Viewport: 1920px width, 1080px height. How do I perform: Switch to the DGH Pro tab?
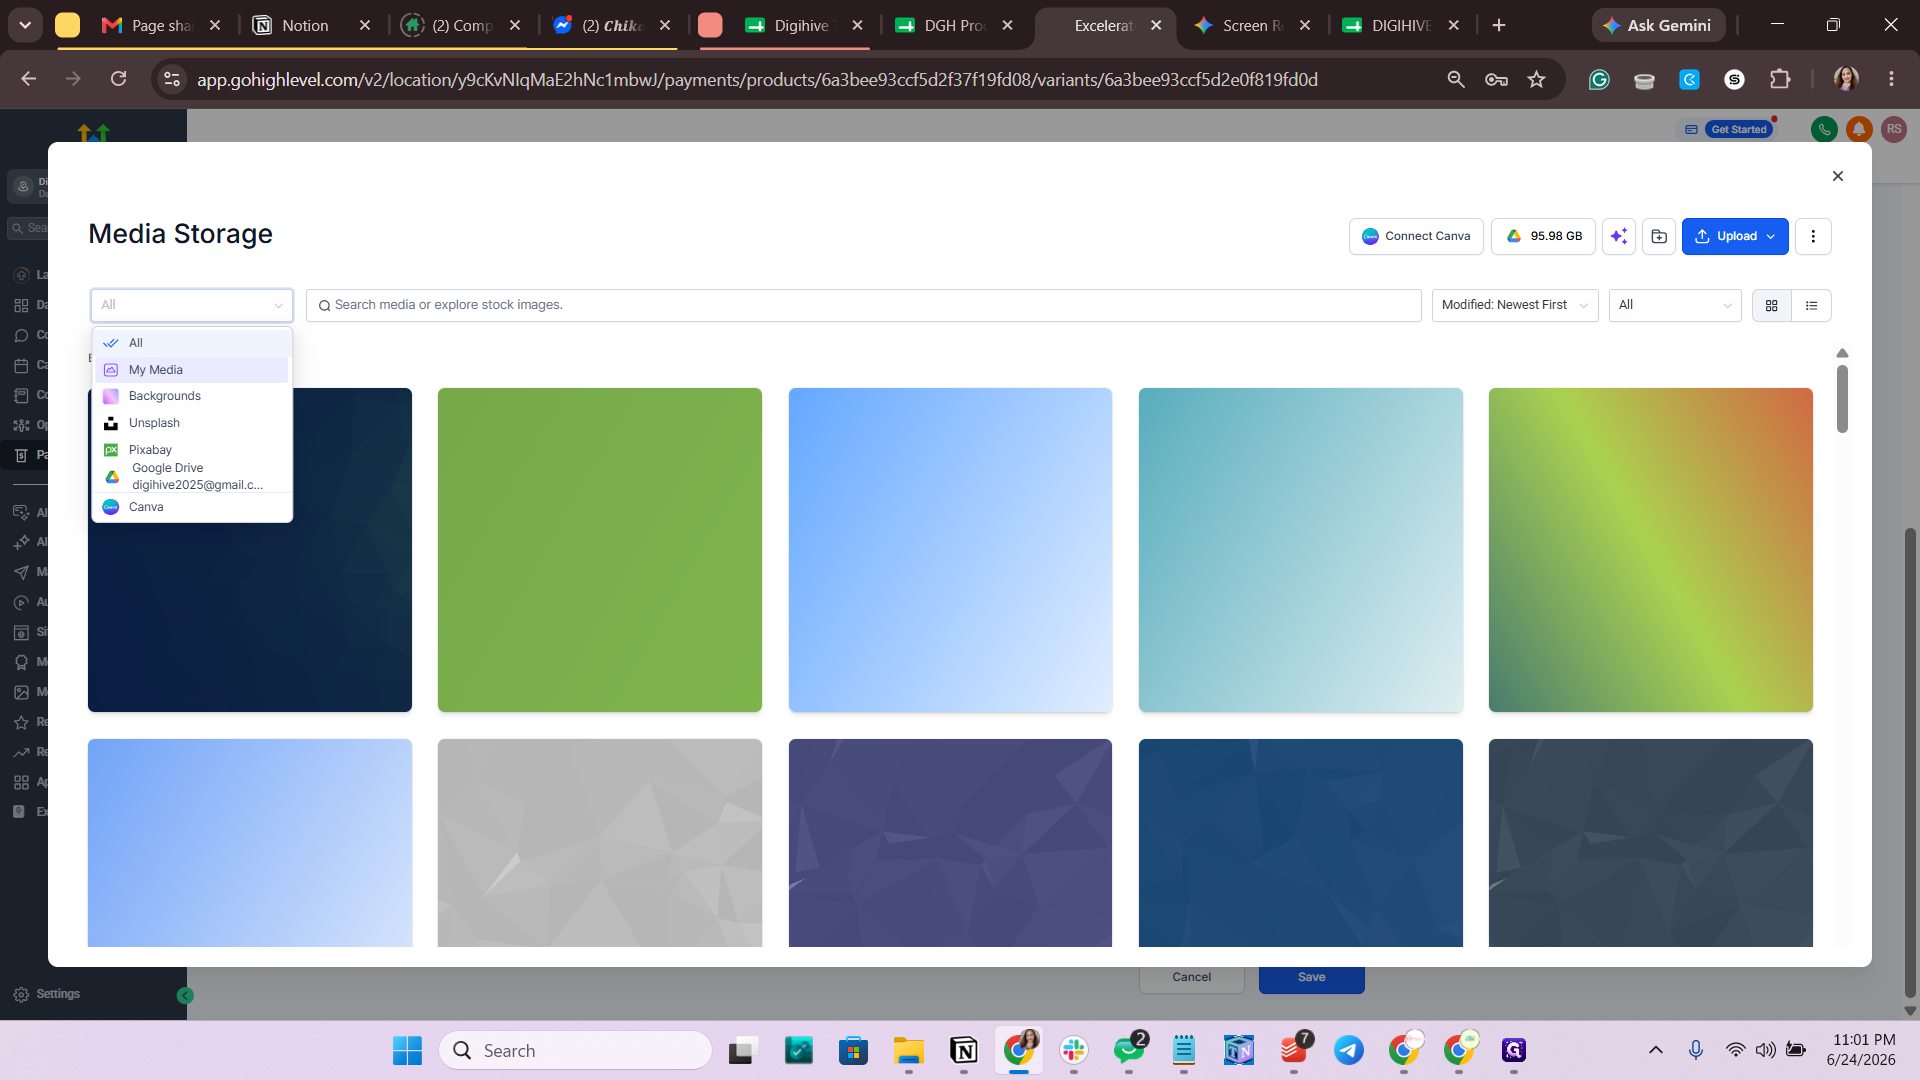pyautogui.click(x=953, y=26)
